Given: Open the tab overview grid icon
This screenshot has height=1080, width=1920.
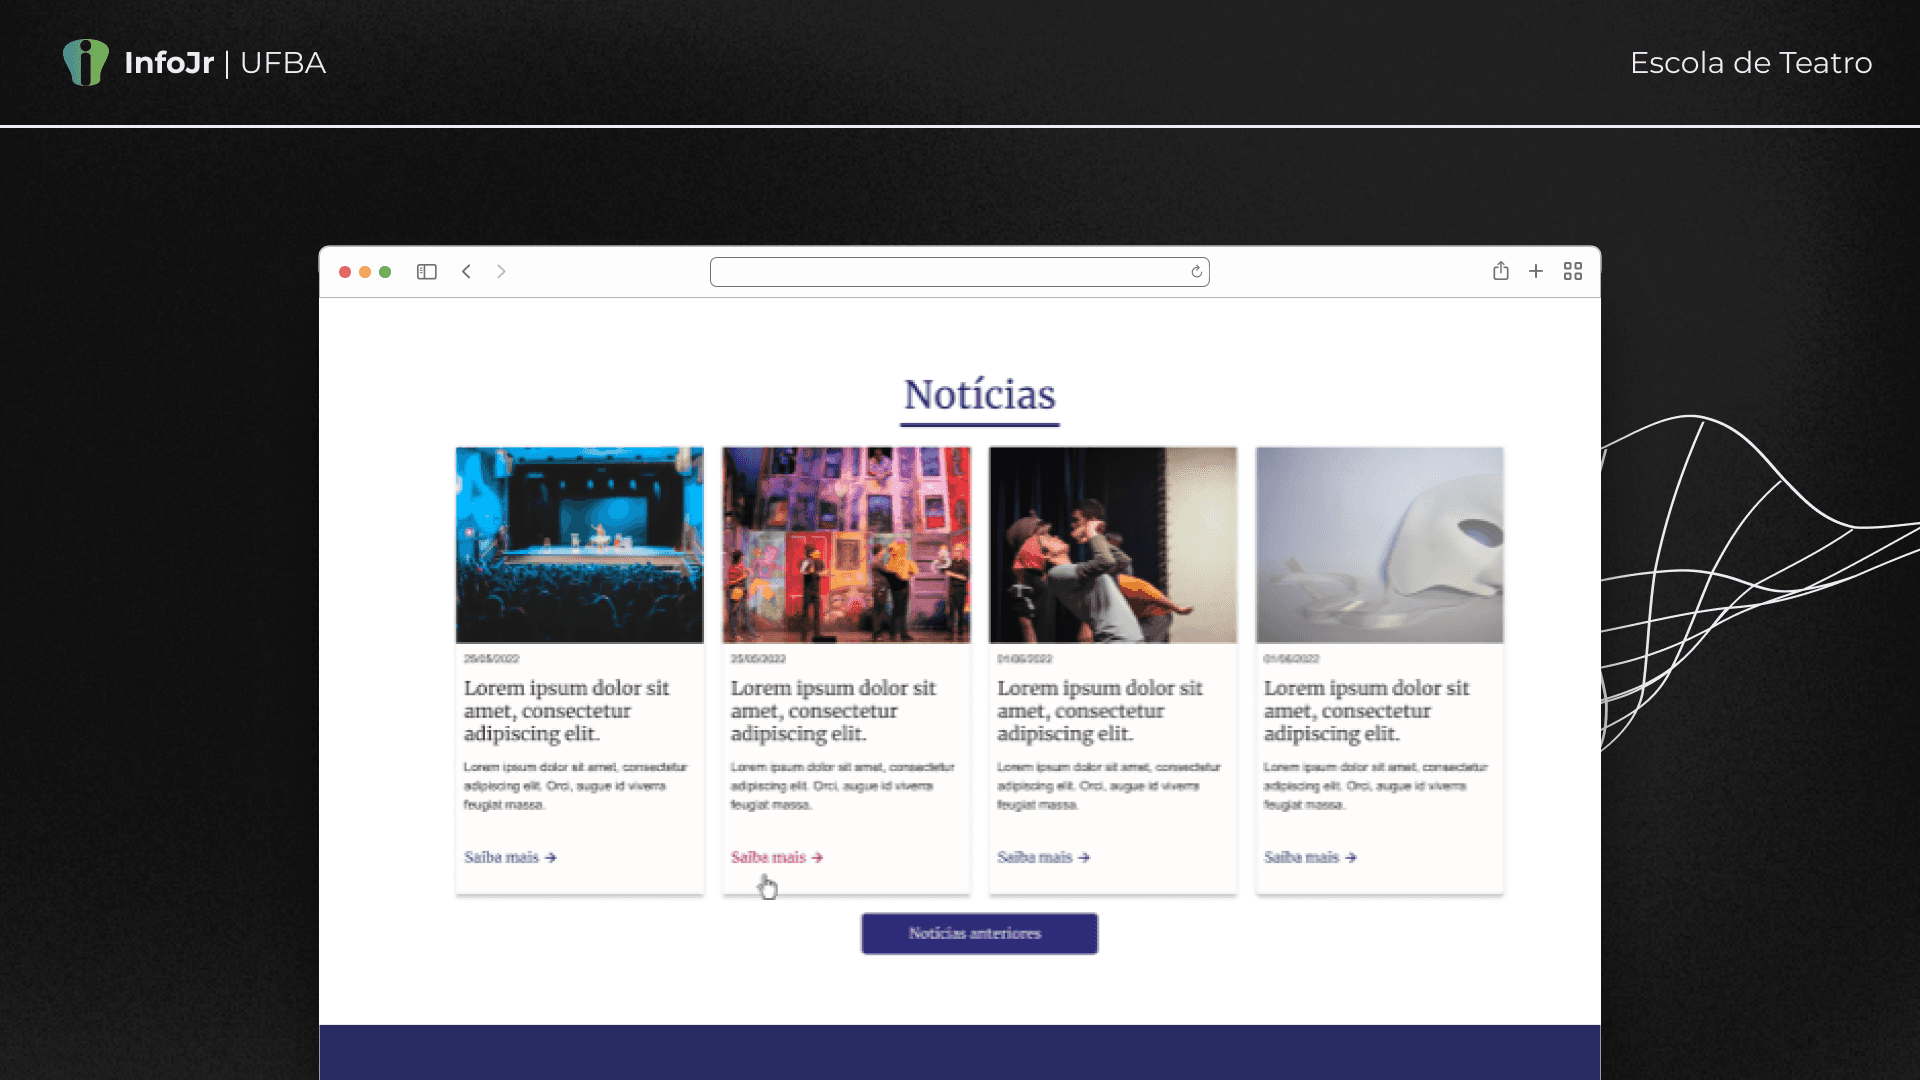Looking at the screenshot, I should coord(1572,271).
